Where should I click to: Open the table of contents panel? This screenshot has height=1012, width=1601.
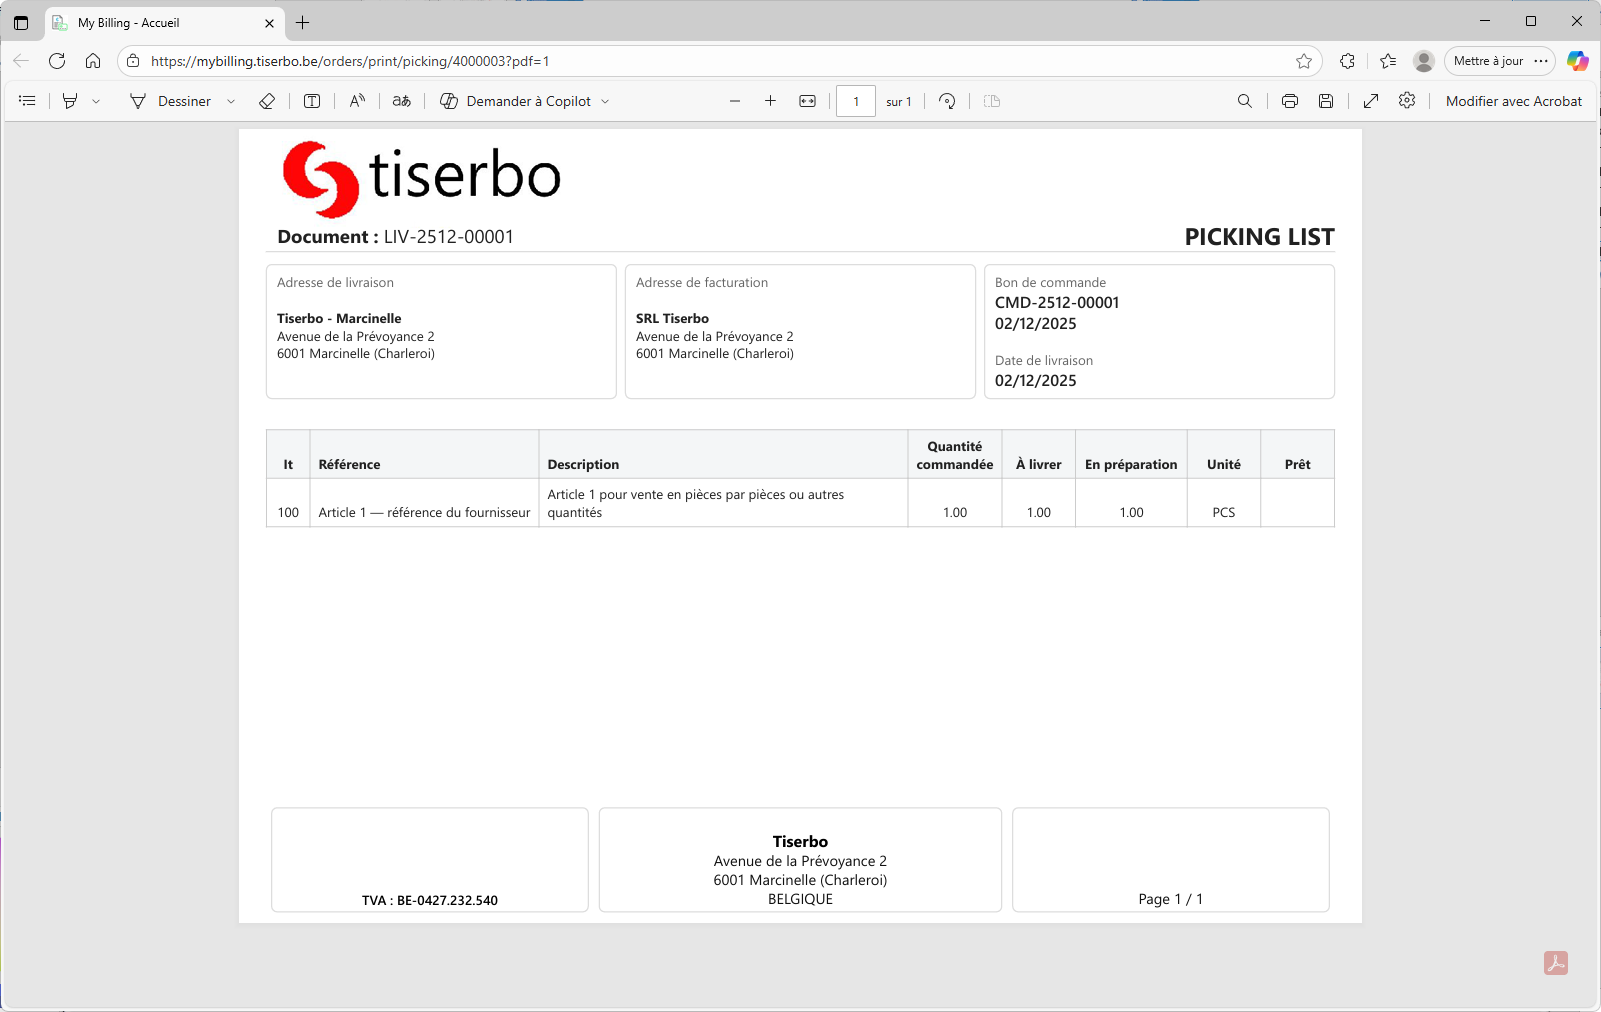pyautogui.click(x=27, y=101)
